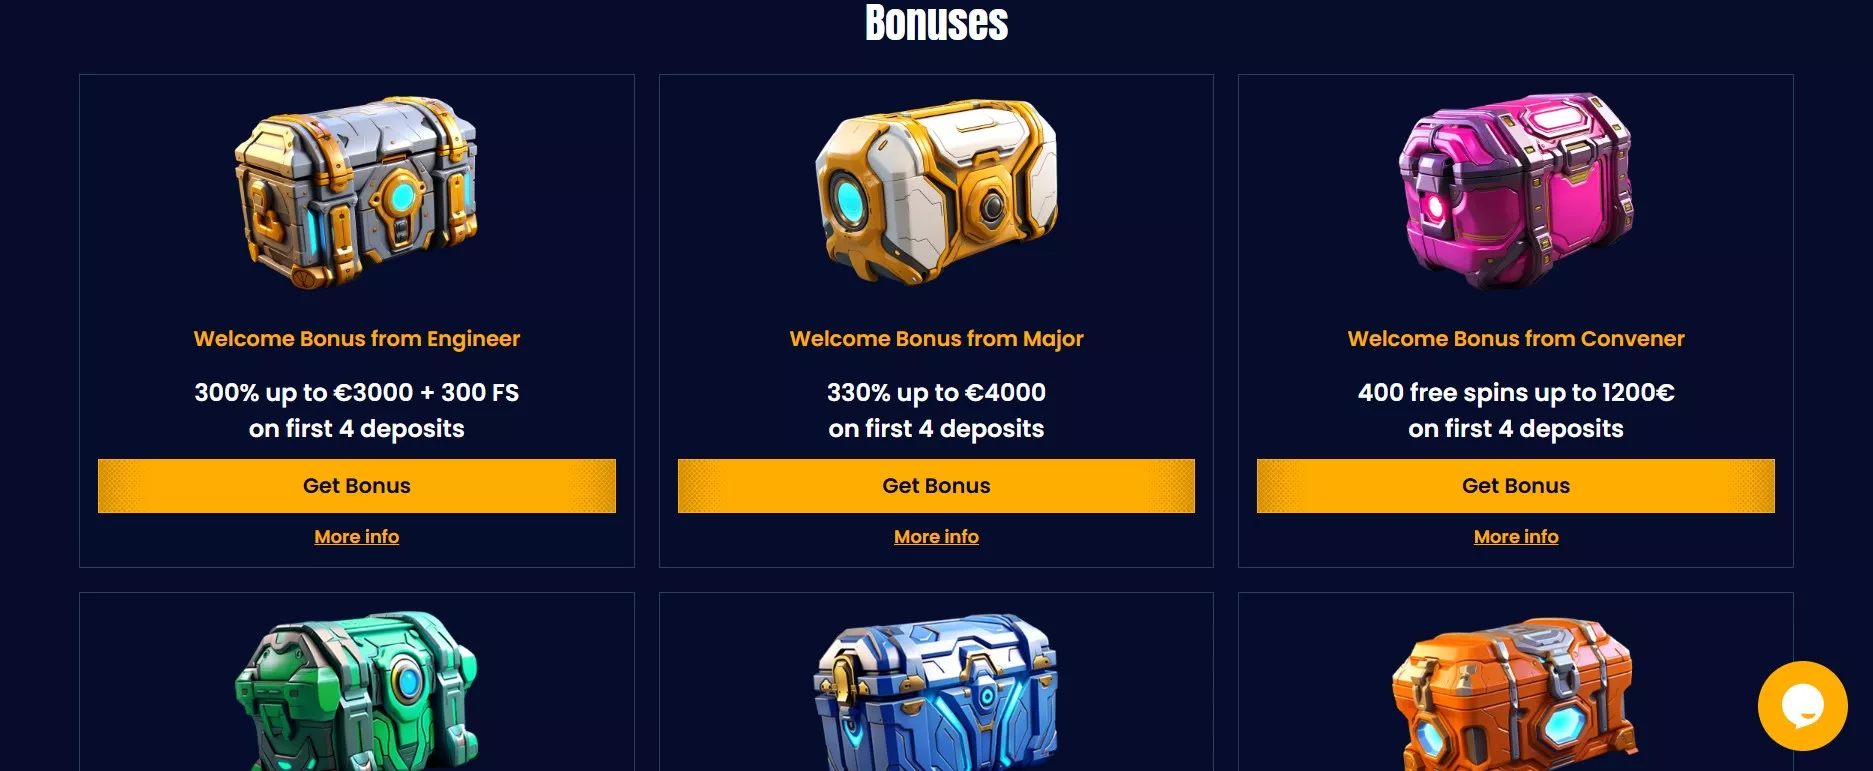Get Bonus for Welcome Bonus from Convener

(1516, 486)
